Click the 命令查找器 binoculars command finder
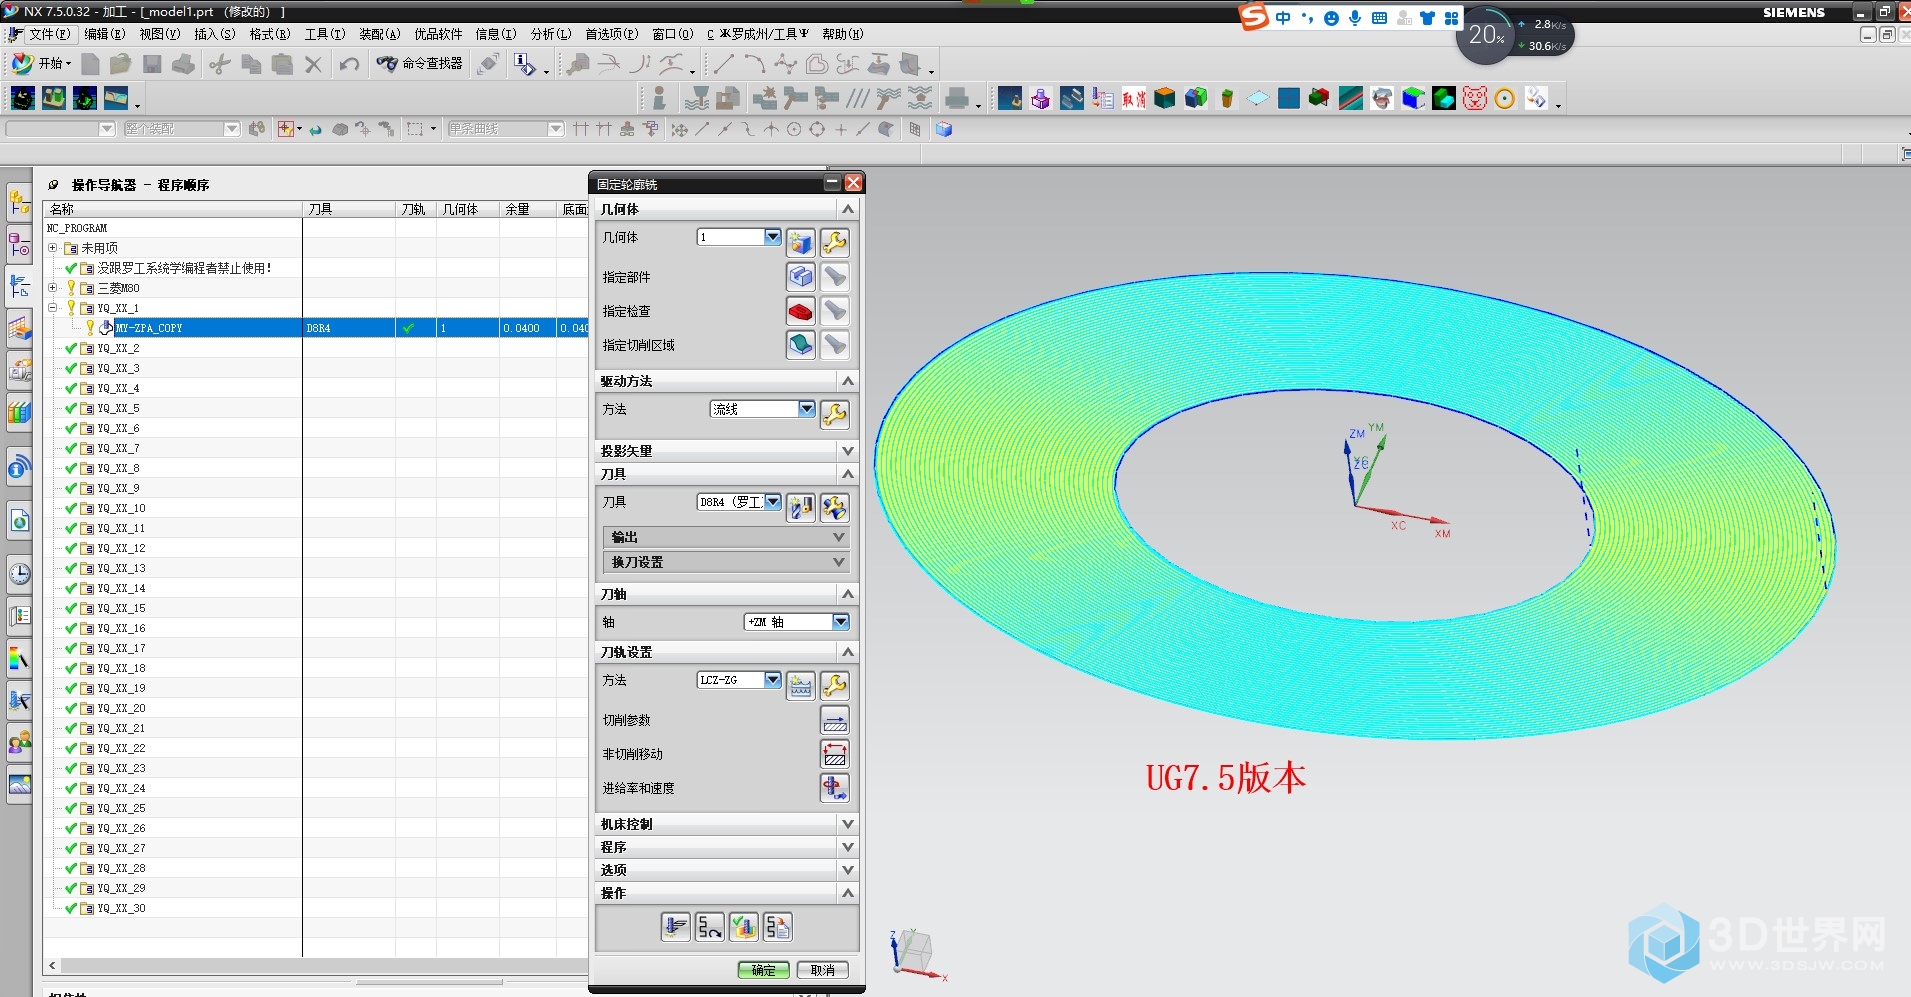The width and height of the screenshot is (1911, 997). point(419,63)
